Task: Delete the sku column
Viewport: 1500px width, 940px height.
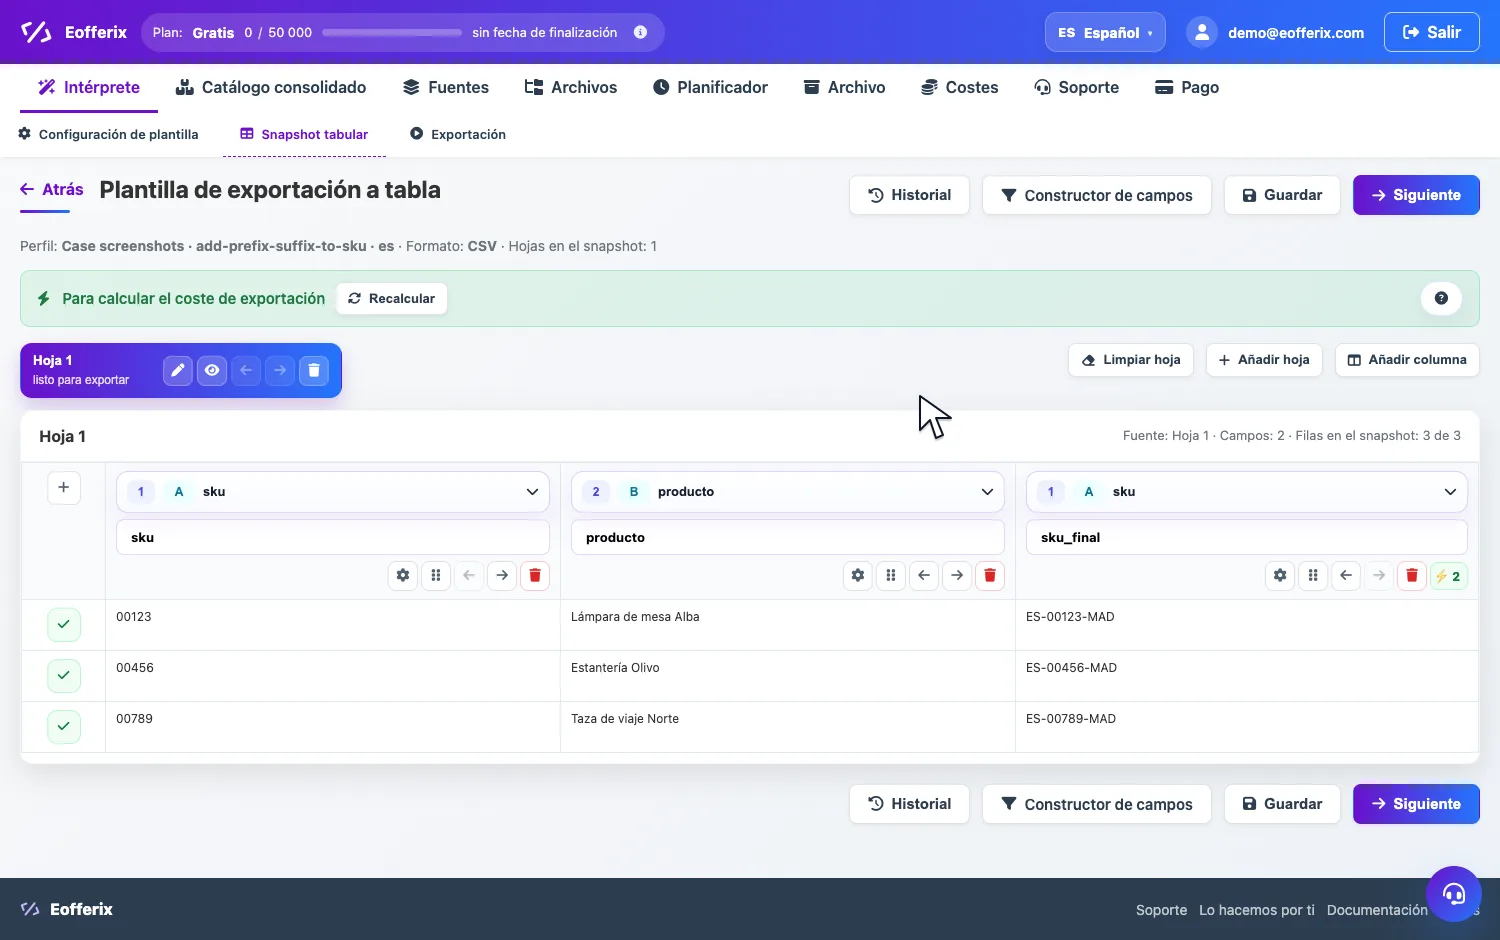Action: 535,575
